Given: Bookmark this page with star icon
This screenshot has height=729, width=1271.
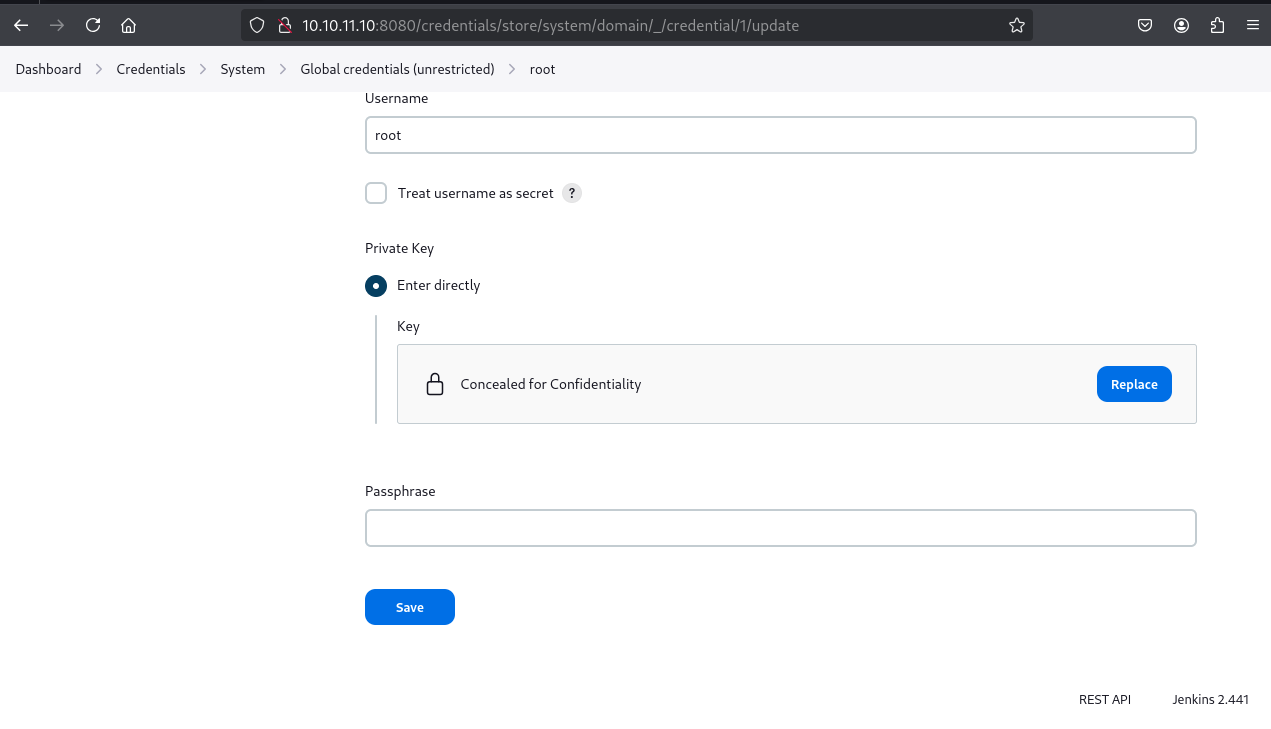Looking at the screenshot, I should [1016, 26].
